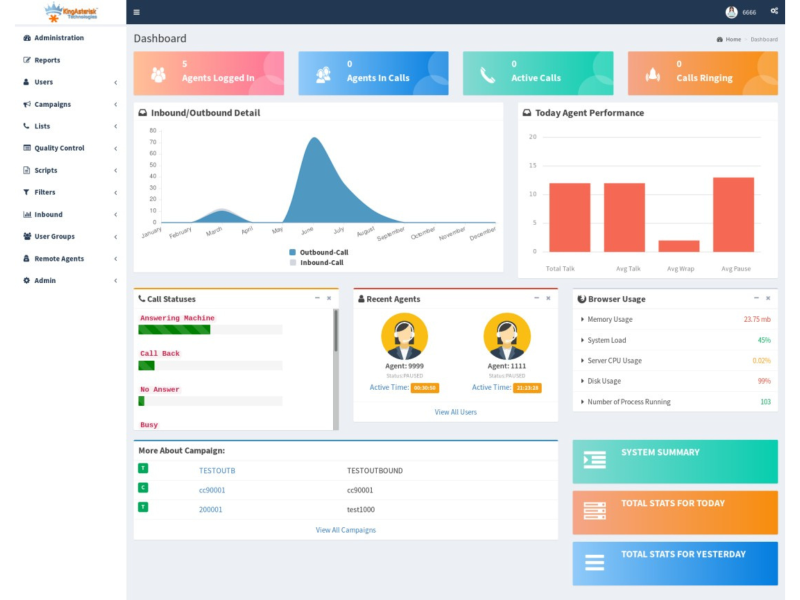
Task: Toggle the Inbound-Call legend series
Action: pyautogui.click(x=293, y=262)
